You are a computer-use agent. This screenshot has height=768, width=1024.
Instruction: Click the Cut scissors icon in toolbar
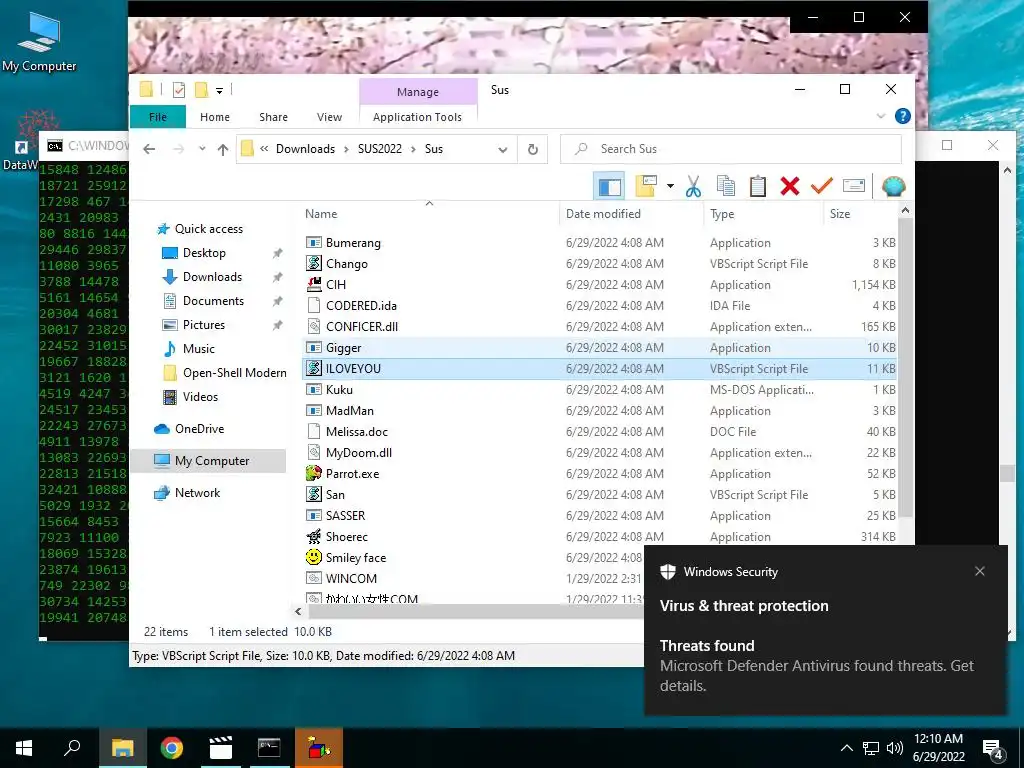tap(693, 187)
